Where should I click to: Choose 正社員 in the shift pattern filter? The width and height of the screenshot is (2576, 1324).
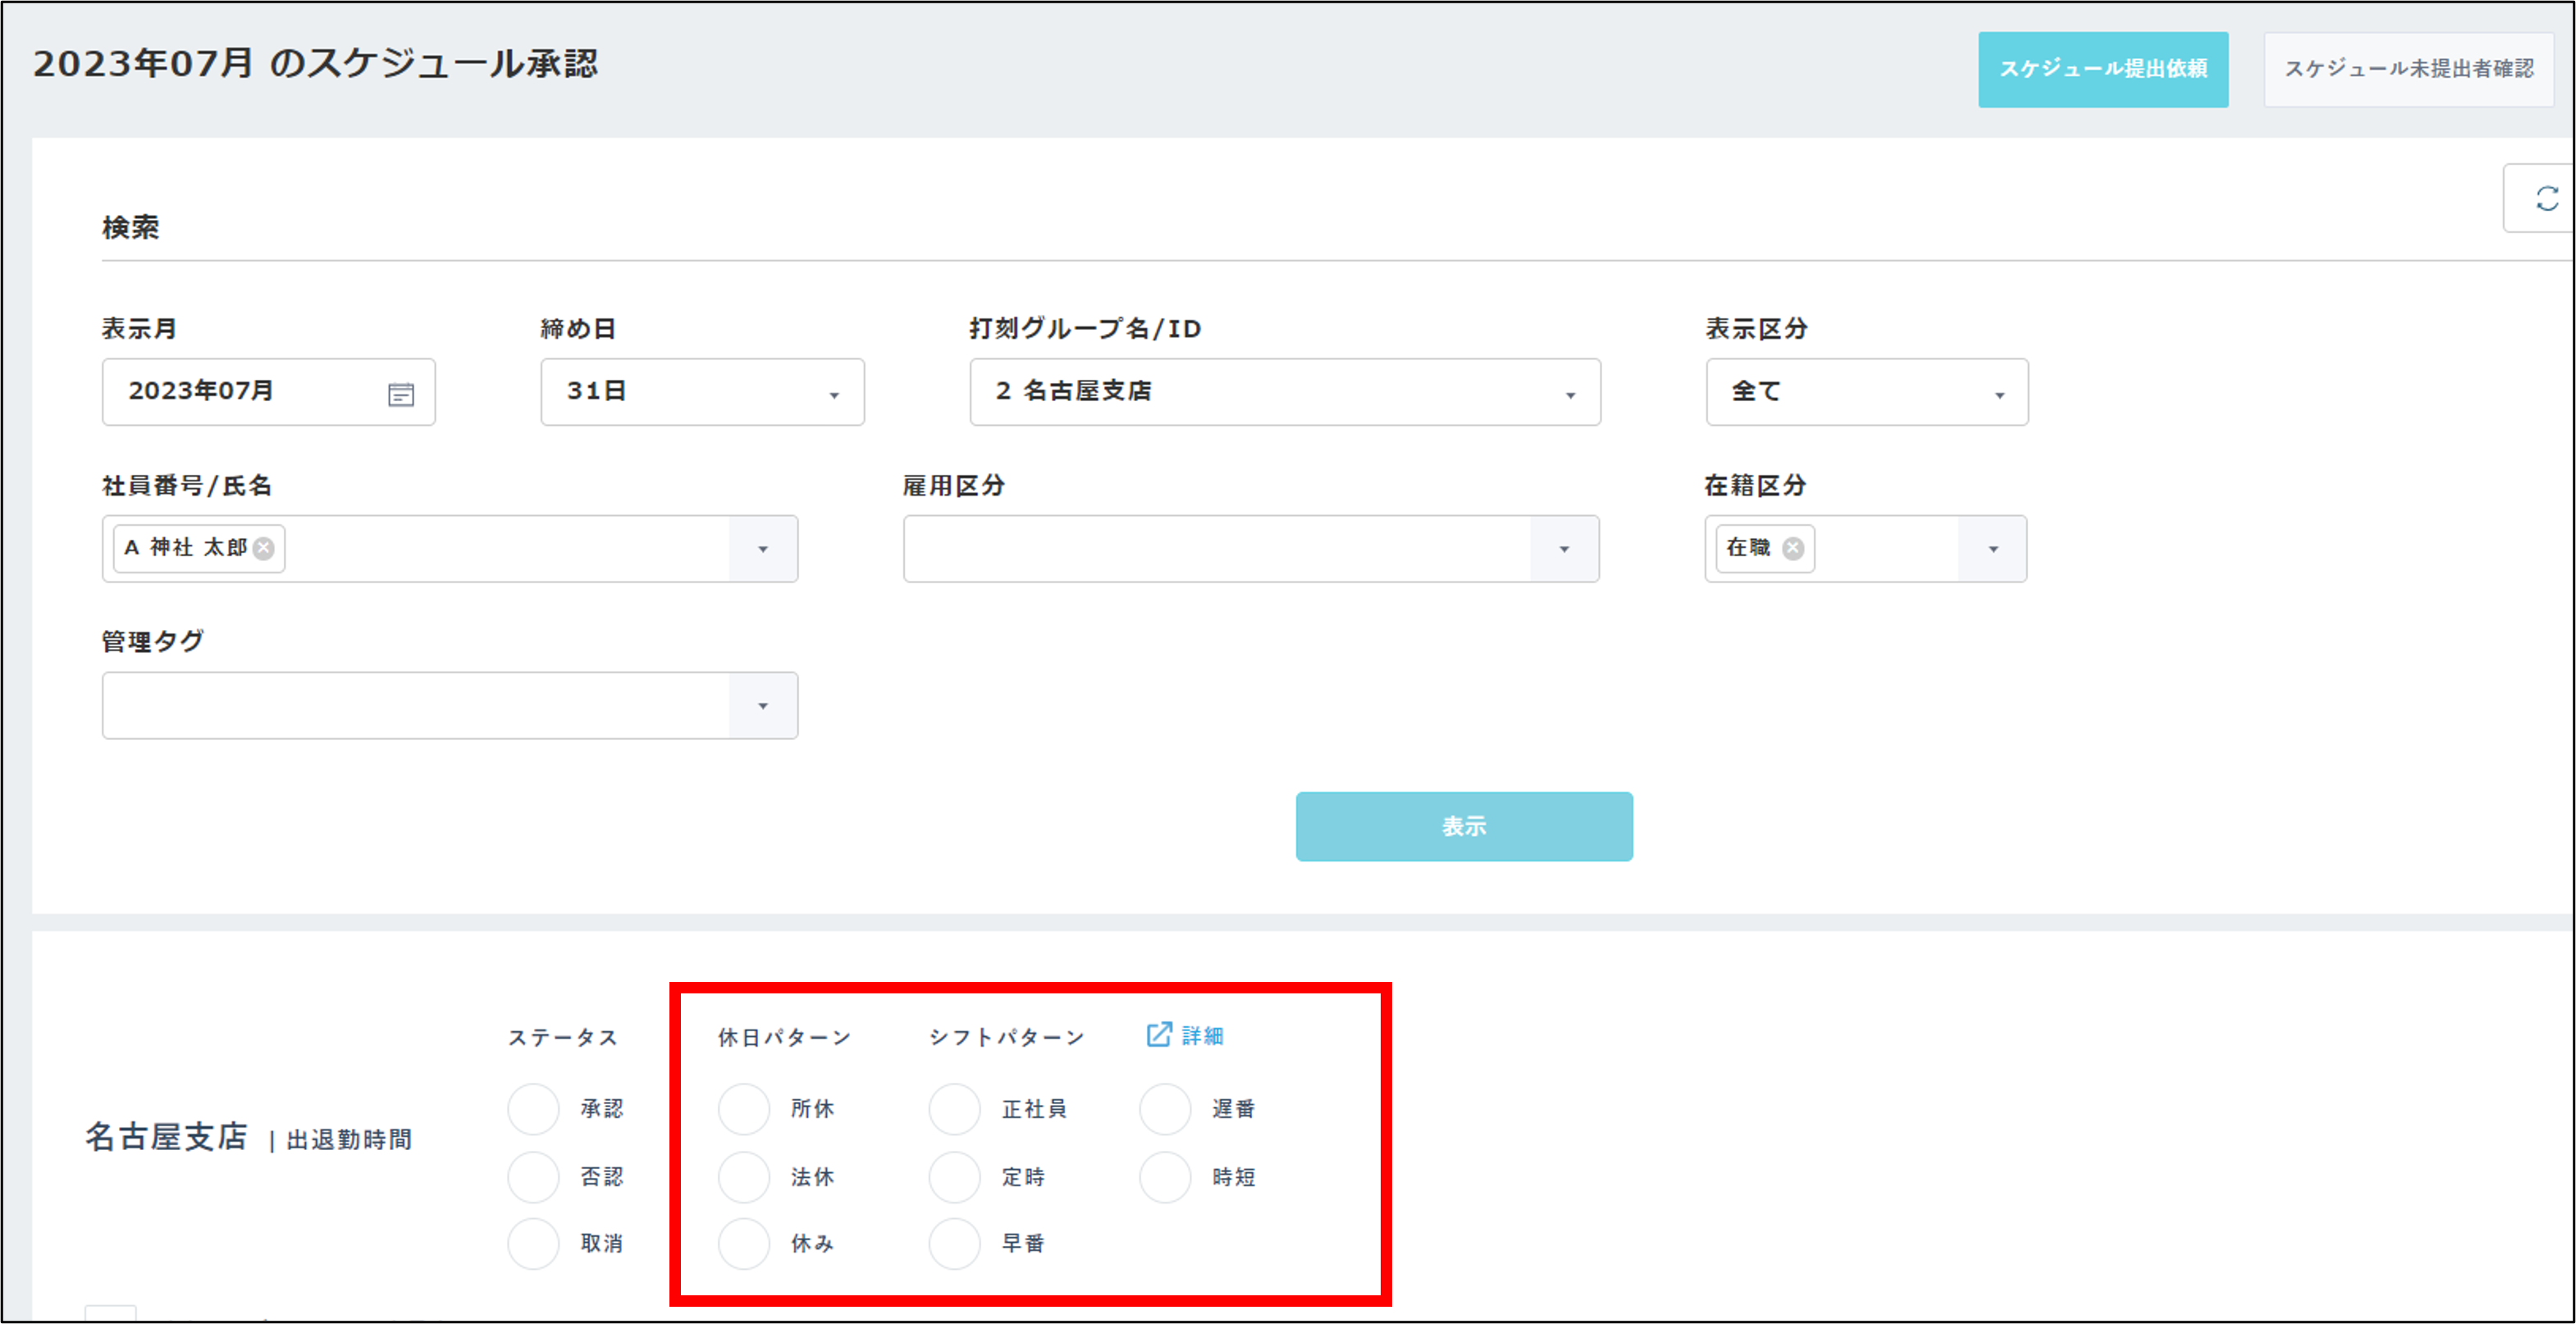[954, 1108]
